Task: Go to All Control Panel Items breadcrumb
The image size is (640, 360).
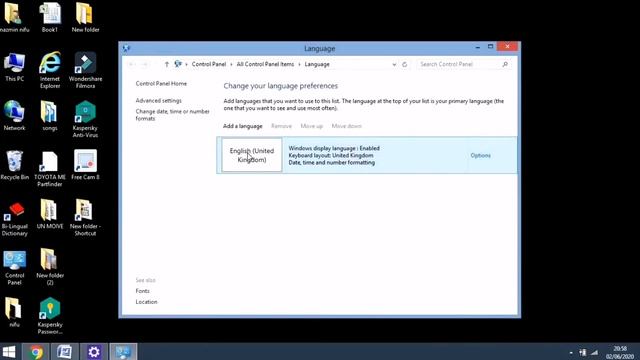Action: point(265,64)
